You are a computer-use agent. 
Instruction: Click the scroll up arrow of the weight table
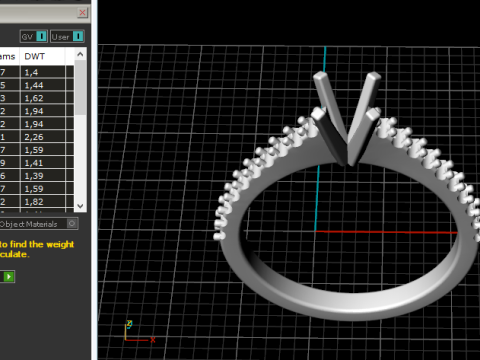(x=80, y=54)
